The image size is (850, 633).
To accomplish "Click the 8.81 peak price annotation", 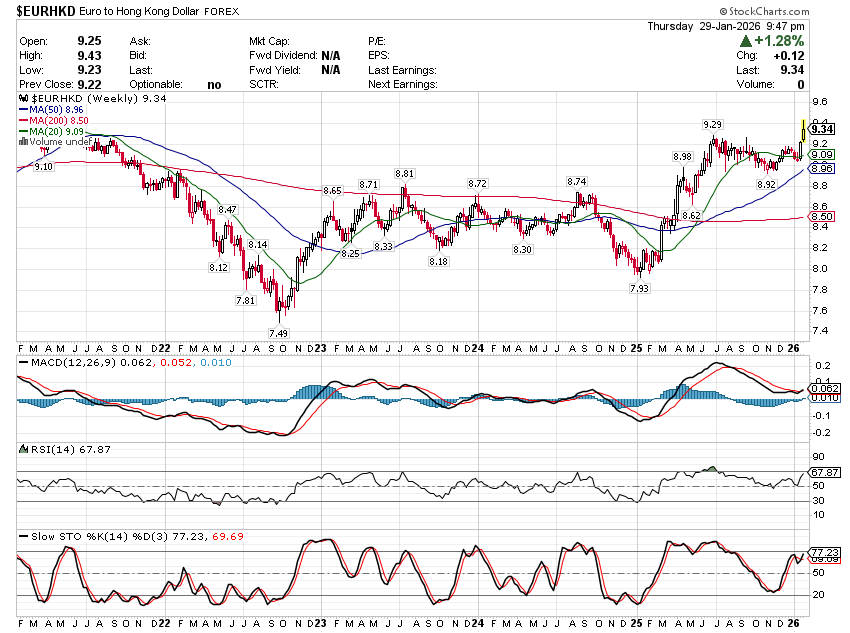I will point(405,173).
